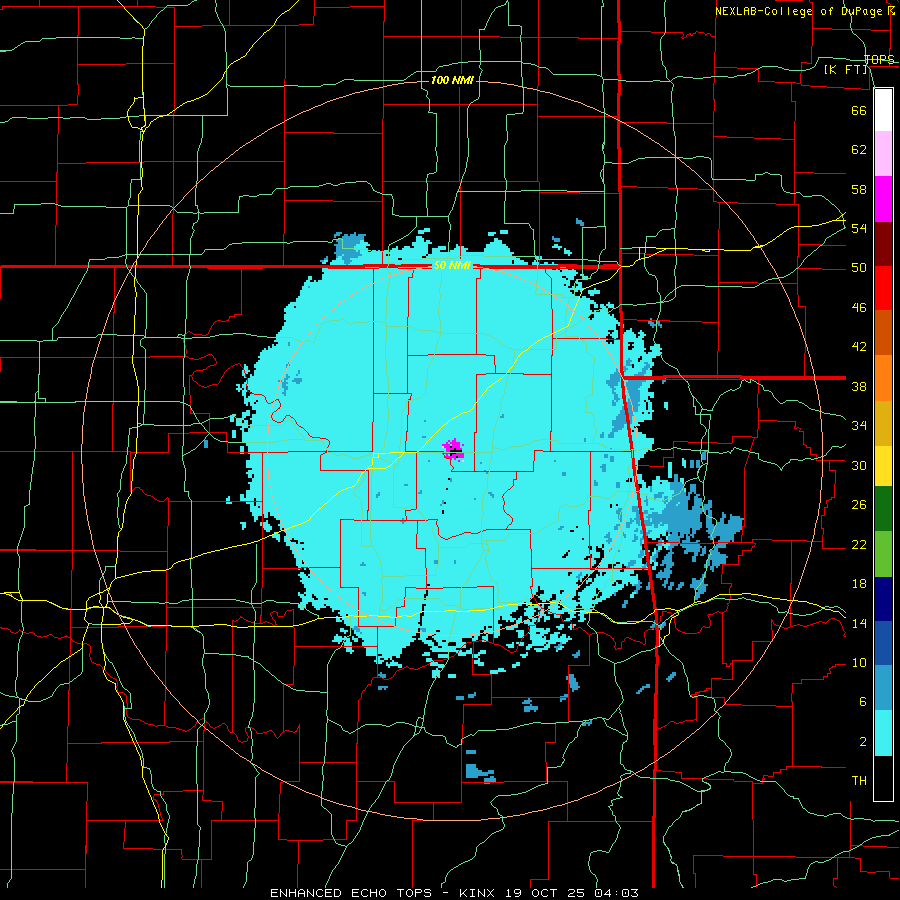Click the legend value 66

(x=859, y=110)
